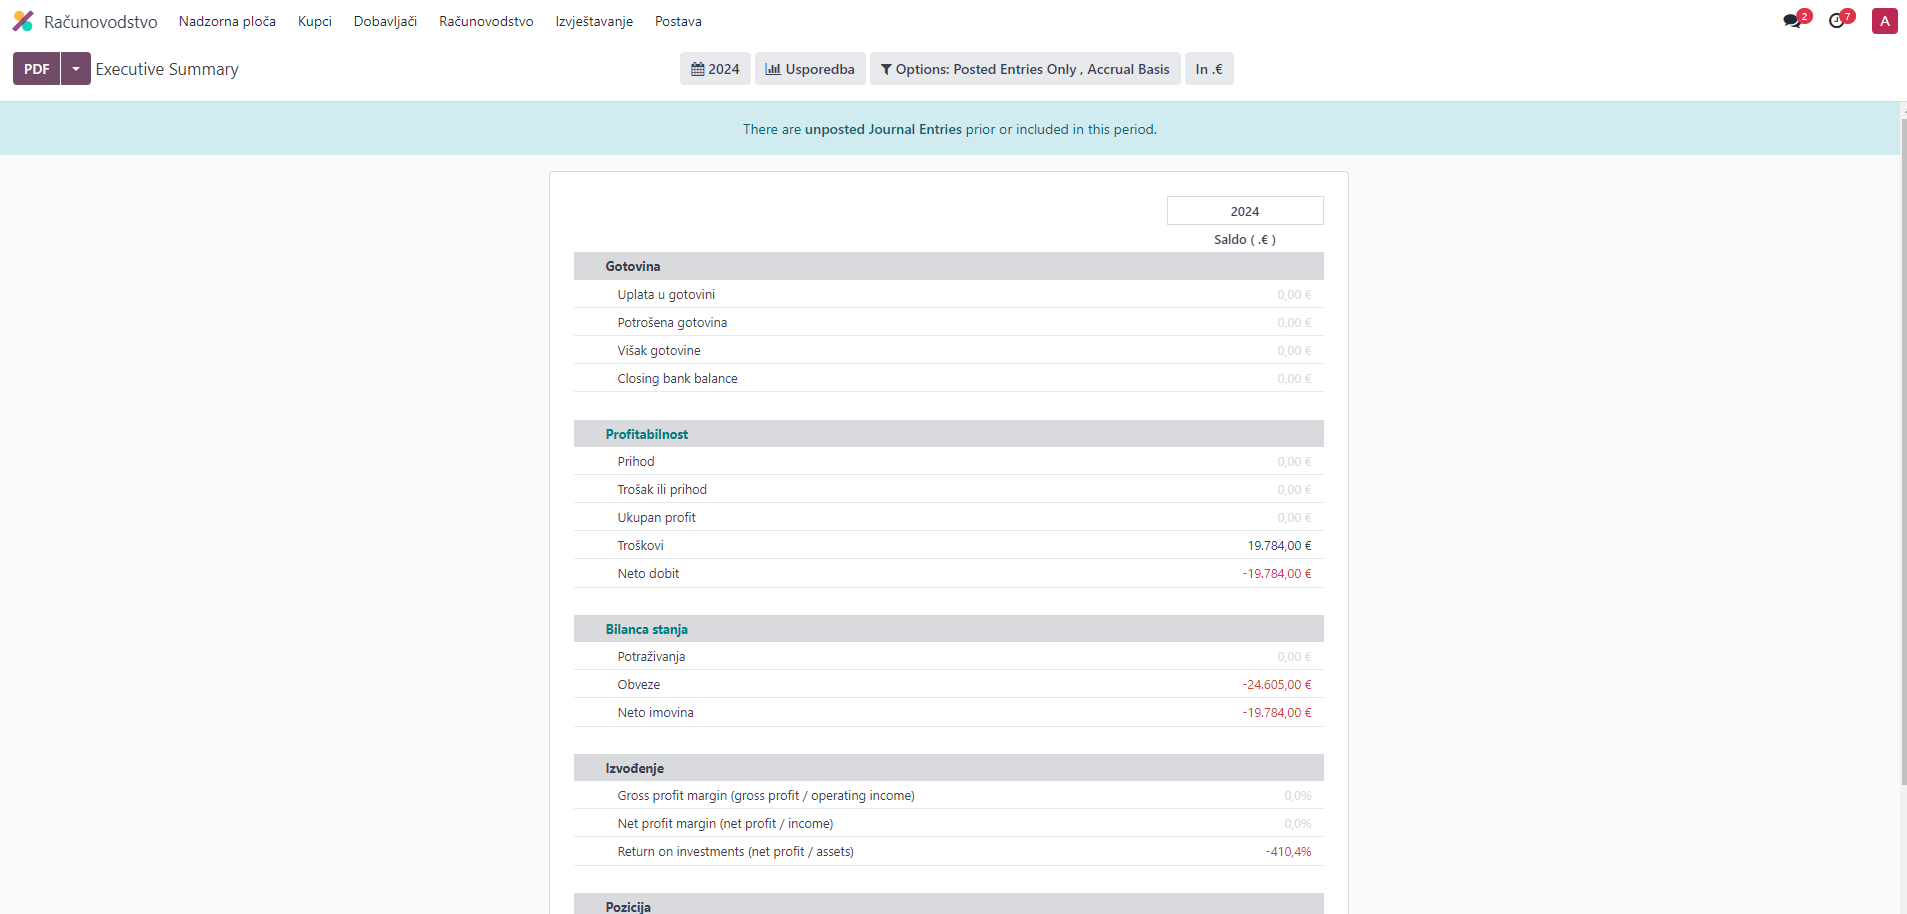Open the Bilanca stanja section link
The width and height of the screenshot is (1907, 914).
[x=646, y=629]
